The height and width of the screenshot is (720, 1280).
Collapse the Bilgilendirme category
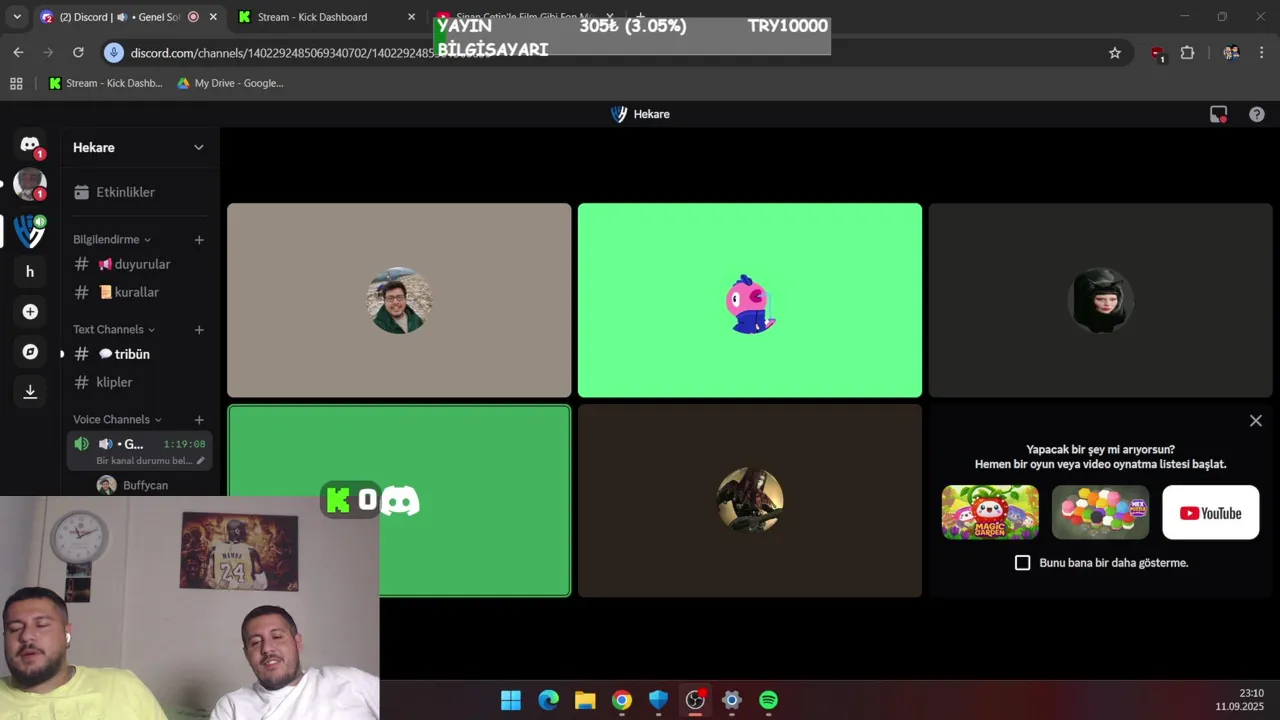tap(112, 240)
